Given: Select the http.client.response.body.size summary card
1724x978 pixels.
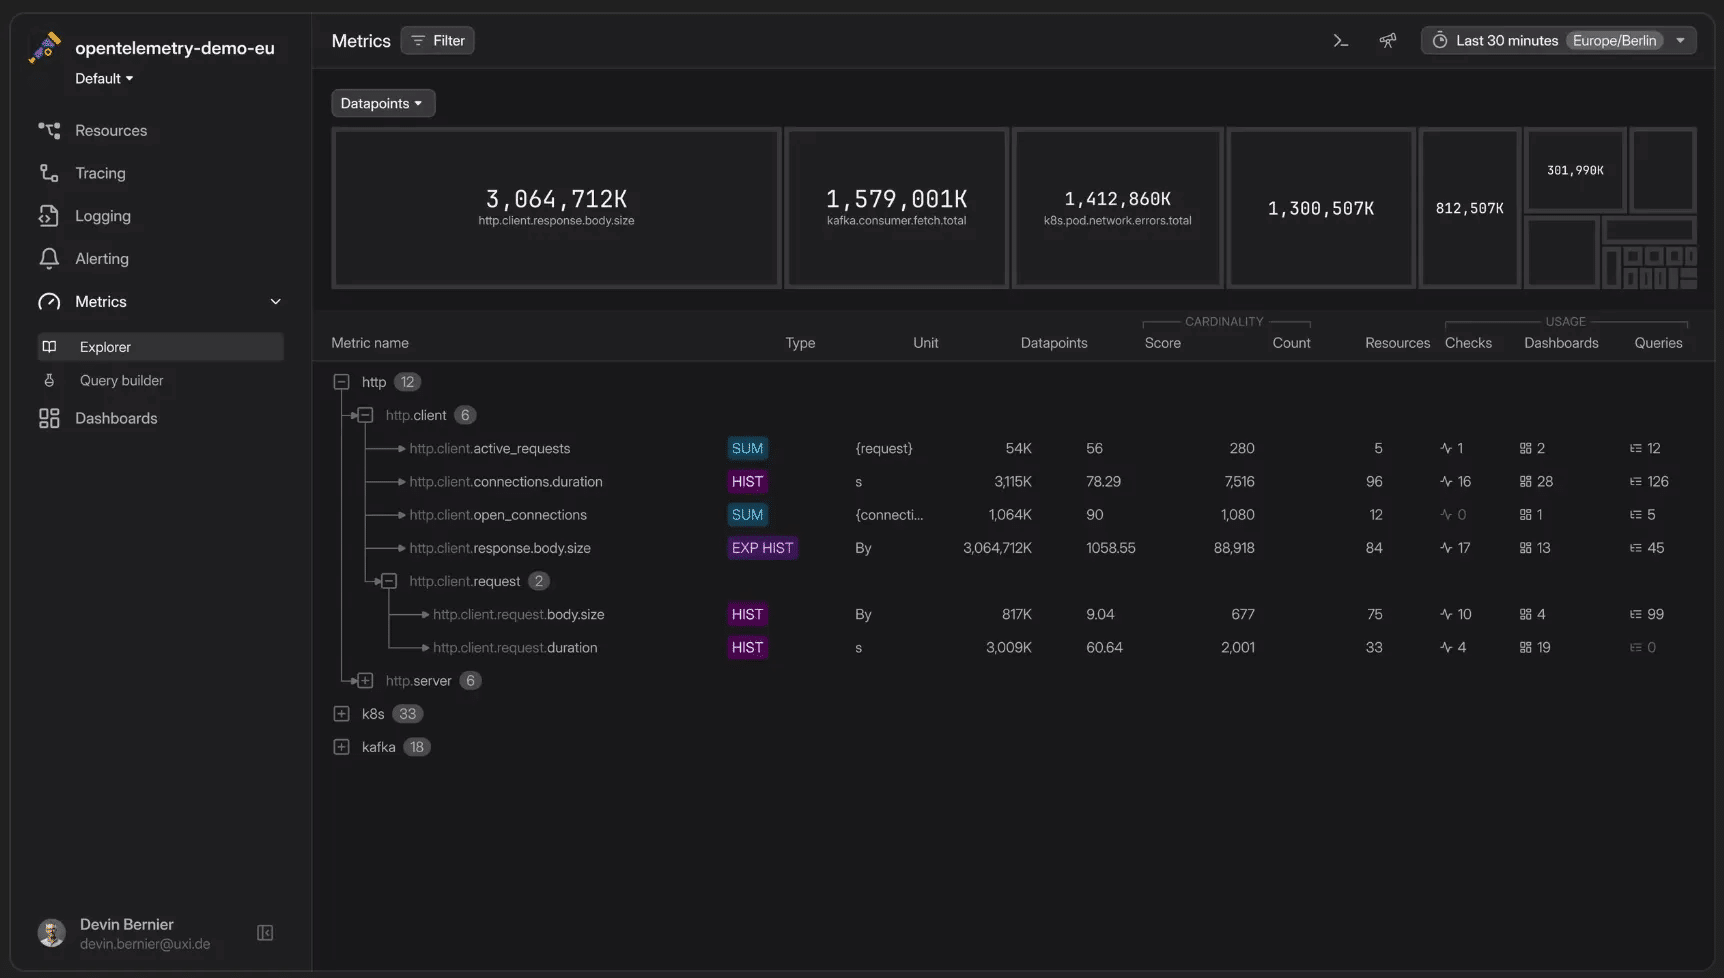Looking at the screenshot, I should coord(556,207).
